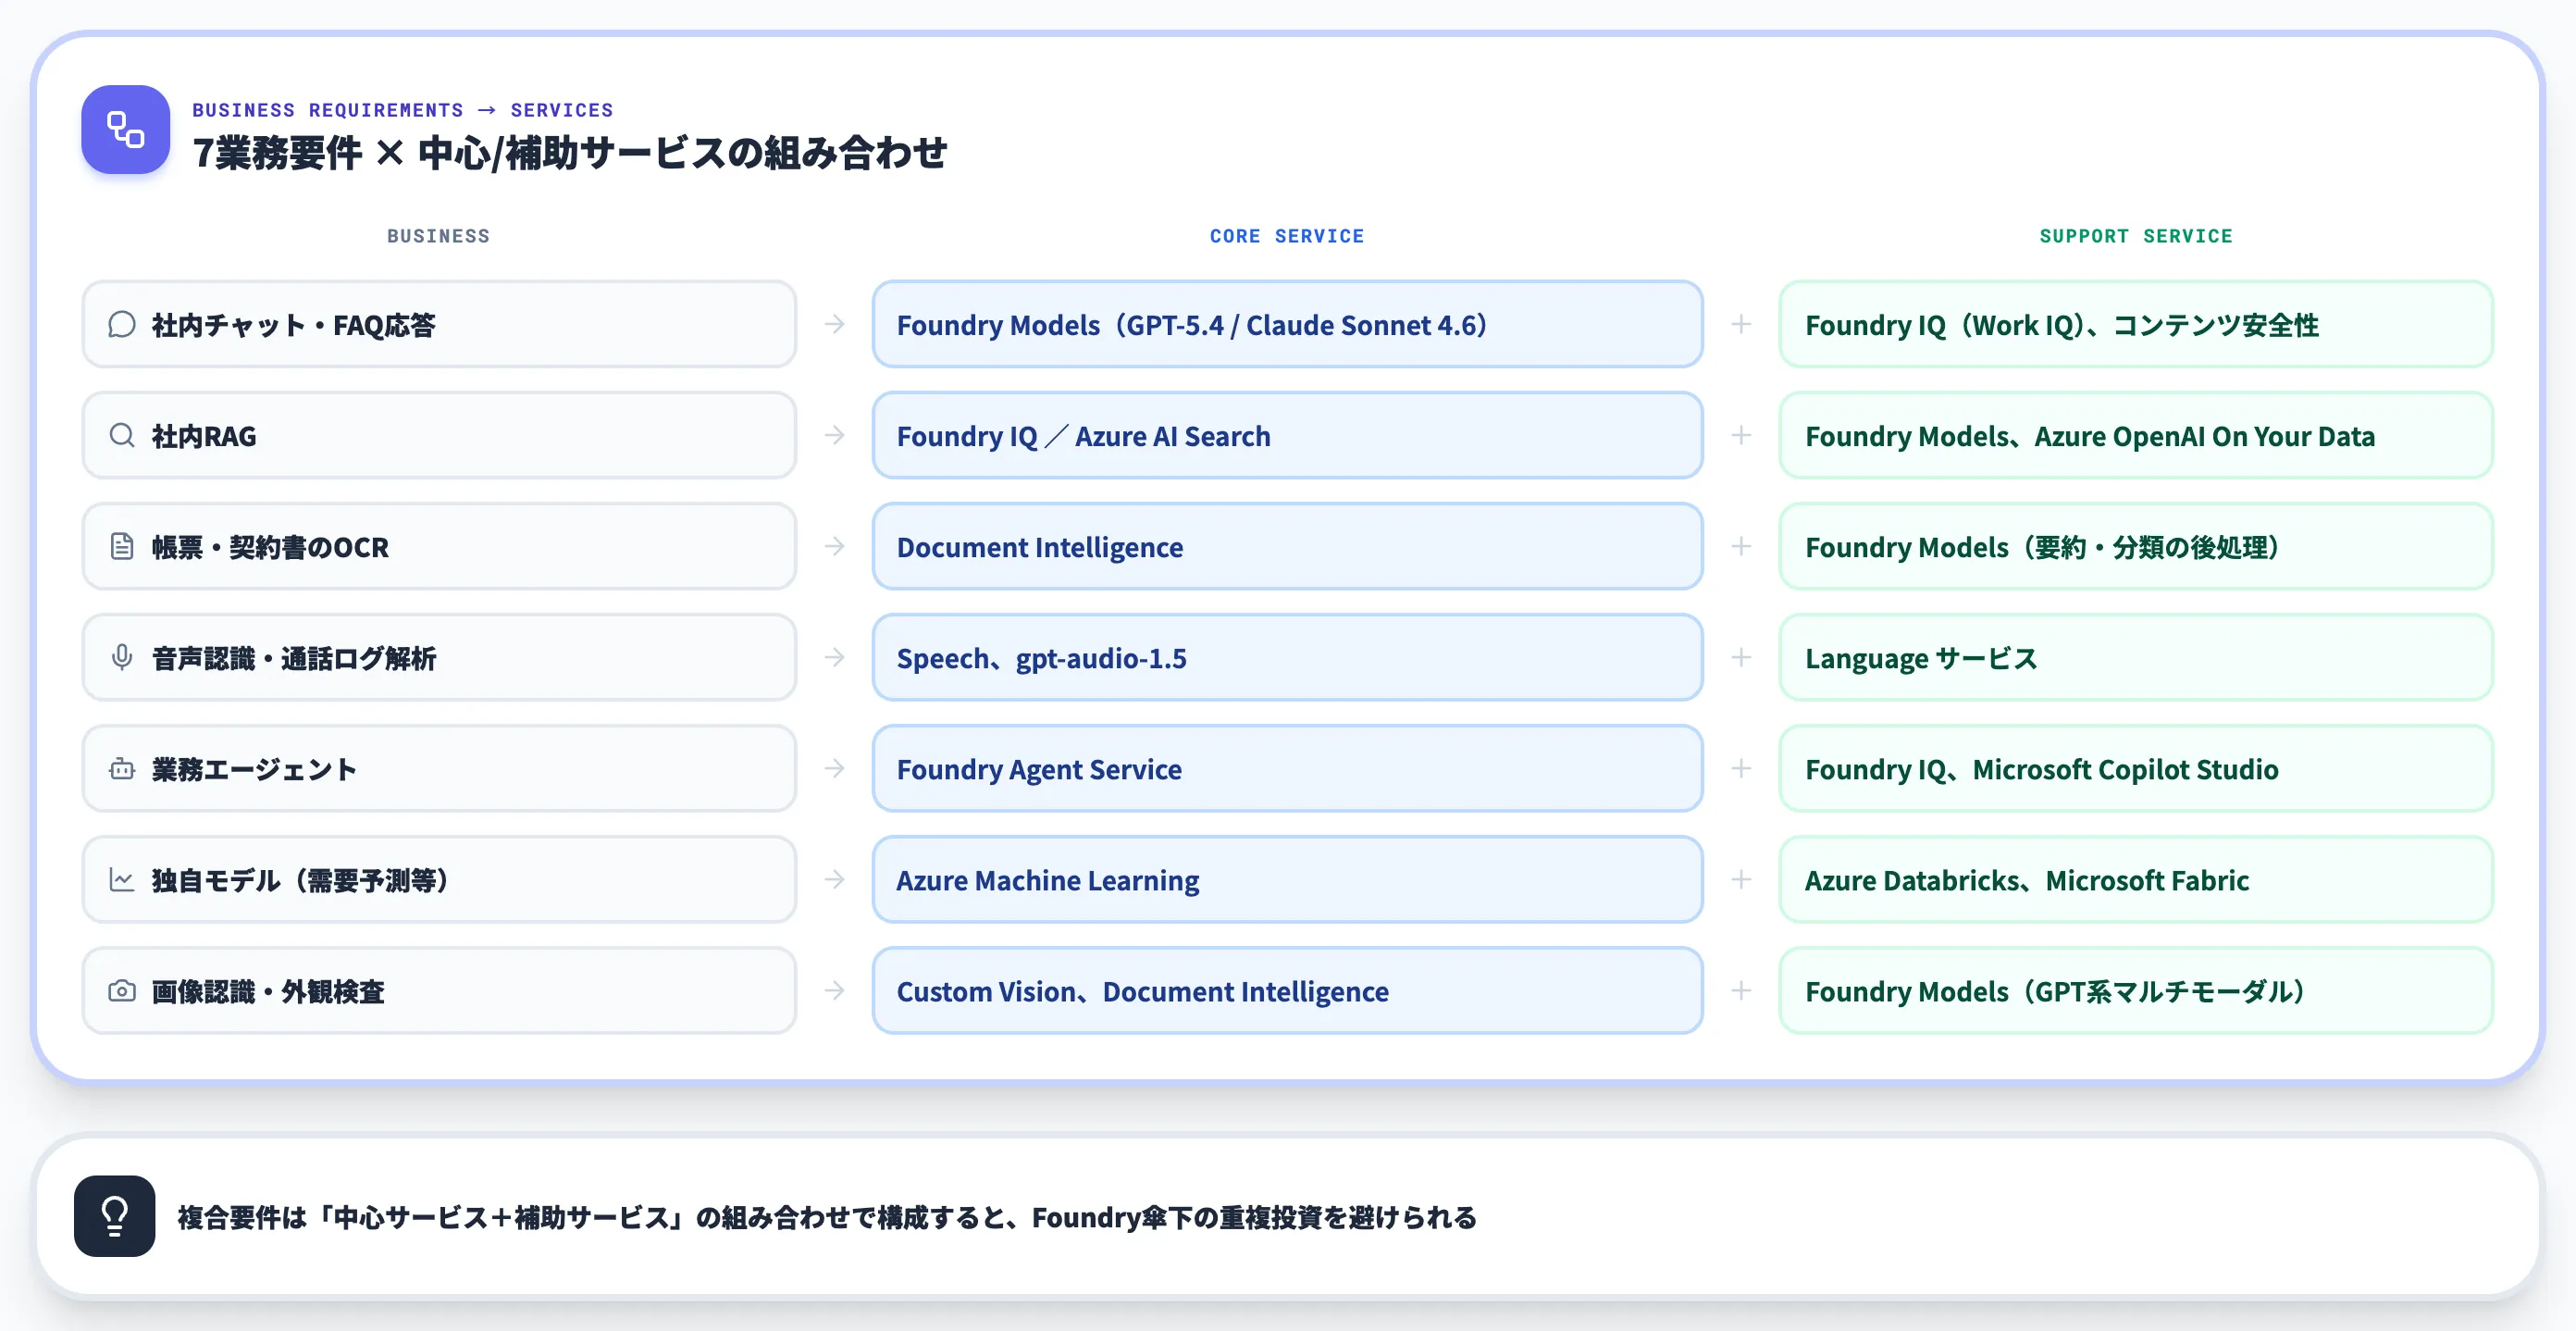The height and width of the screenshot is (1331, 2576).
Task: Click arrow after 社内RAG row
Action: (x=835, y=435)
